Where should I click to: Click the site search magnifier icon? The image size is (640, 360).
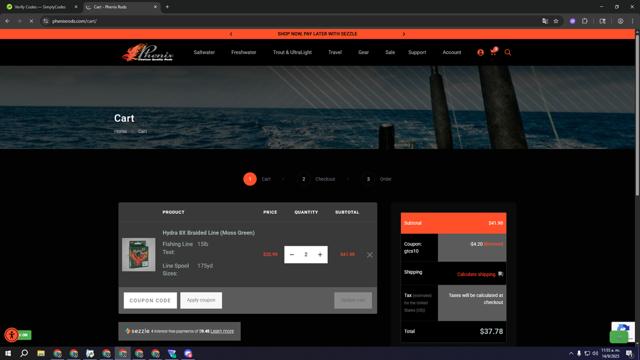tap(508, 52)
